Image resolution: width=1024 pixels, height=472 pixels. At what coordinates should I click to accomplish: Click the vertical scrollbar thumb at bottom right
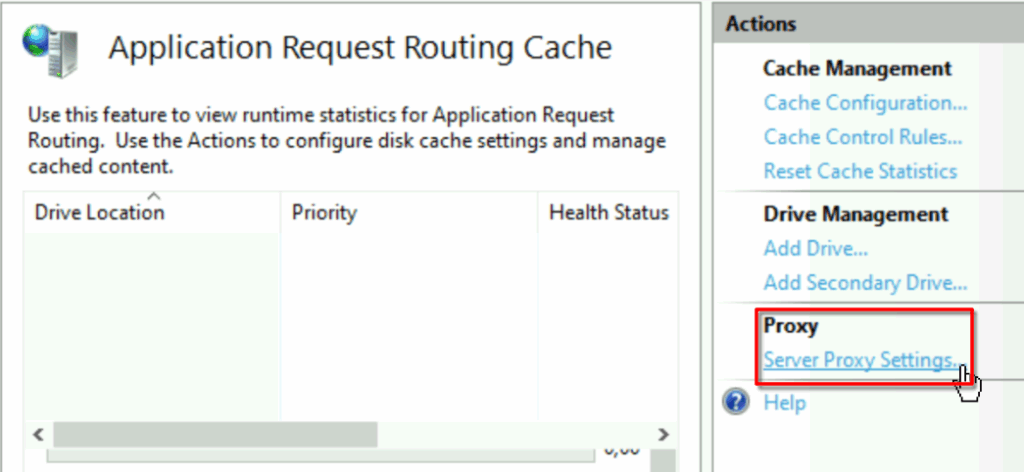(x=665, y=460)
